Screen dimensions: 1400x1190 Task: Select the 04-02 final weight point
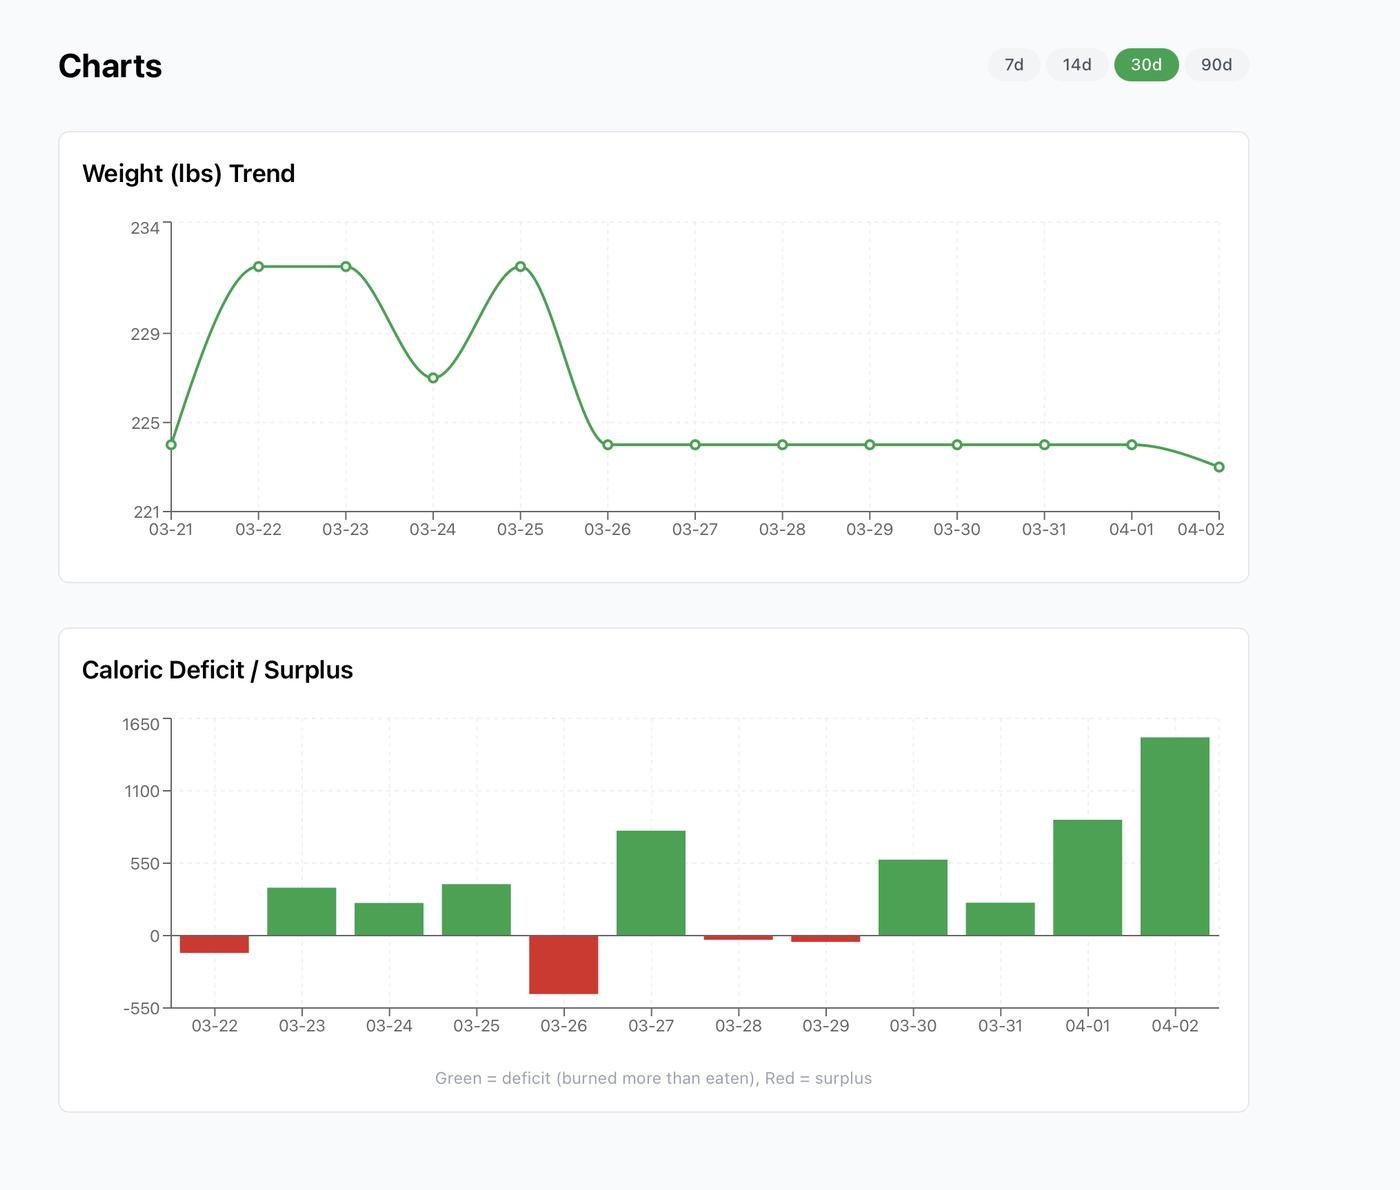click(x=1219, y=467)
